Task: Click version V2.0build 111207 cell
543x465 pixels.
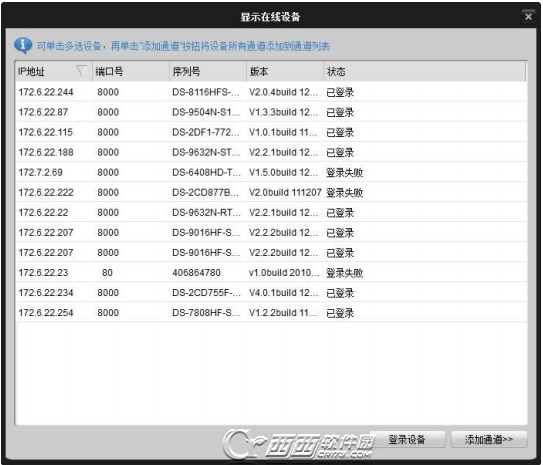Action: (285, 193)
